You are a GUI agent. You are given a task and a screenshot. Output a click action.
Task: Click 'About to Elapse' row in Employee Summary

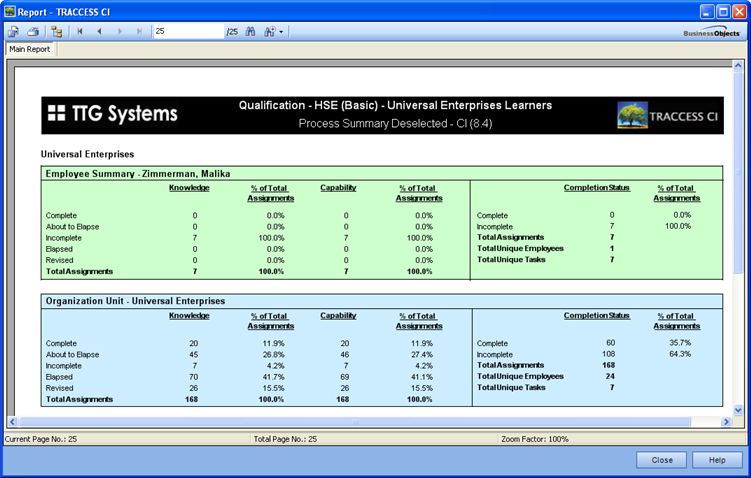coord(239,227)
